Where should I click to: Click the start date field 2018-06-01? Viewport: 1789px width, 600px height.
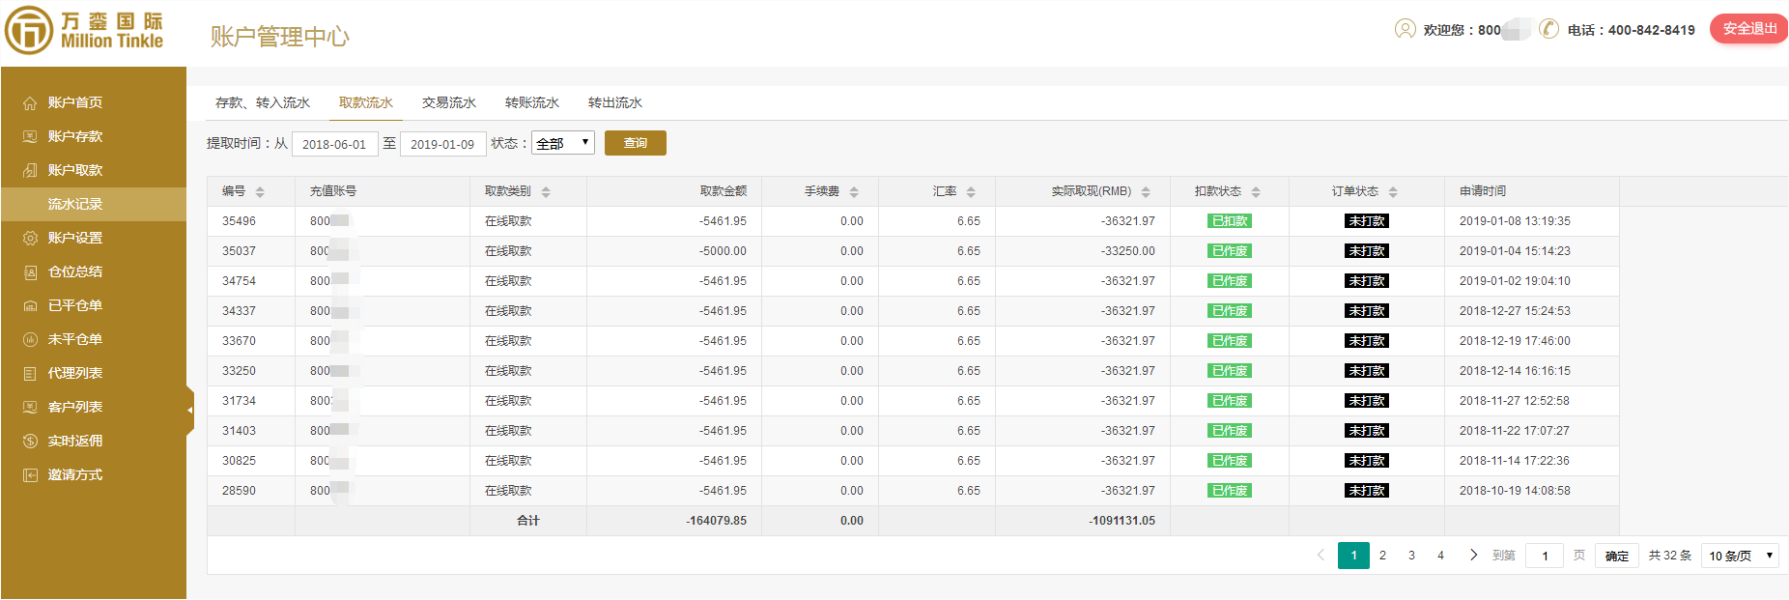334,144
